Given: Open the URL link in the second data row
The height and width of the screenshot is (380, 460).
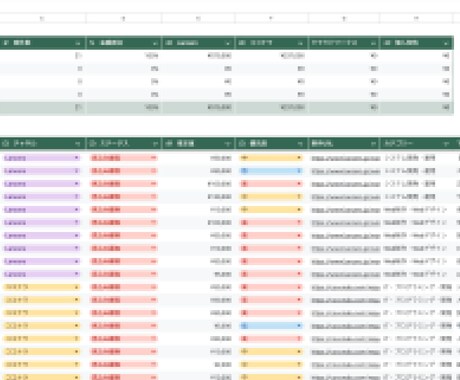Looking at the screenshot, I should click(x=346, y=171).
